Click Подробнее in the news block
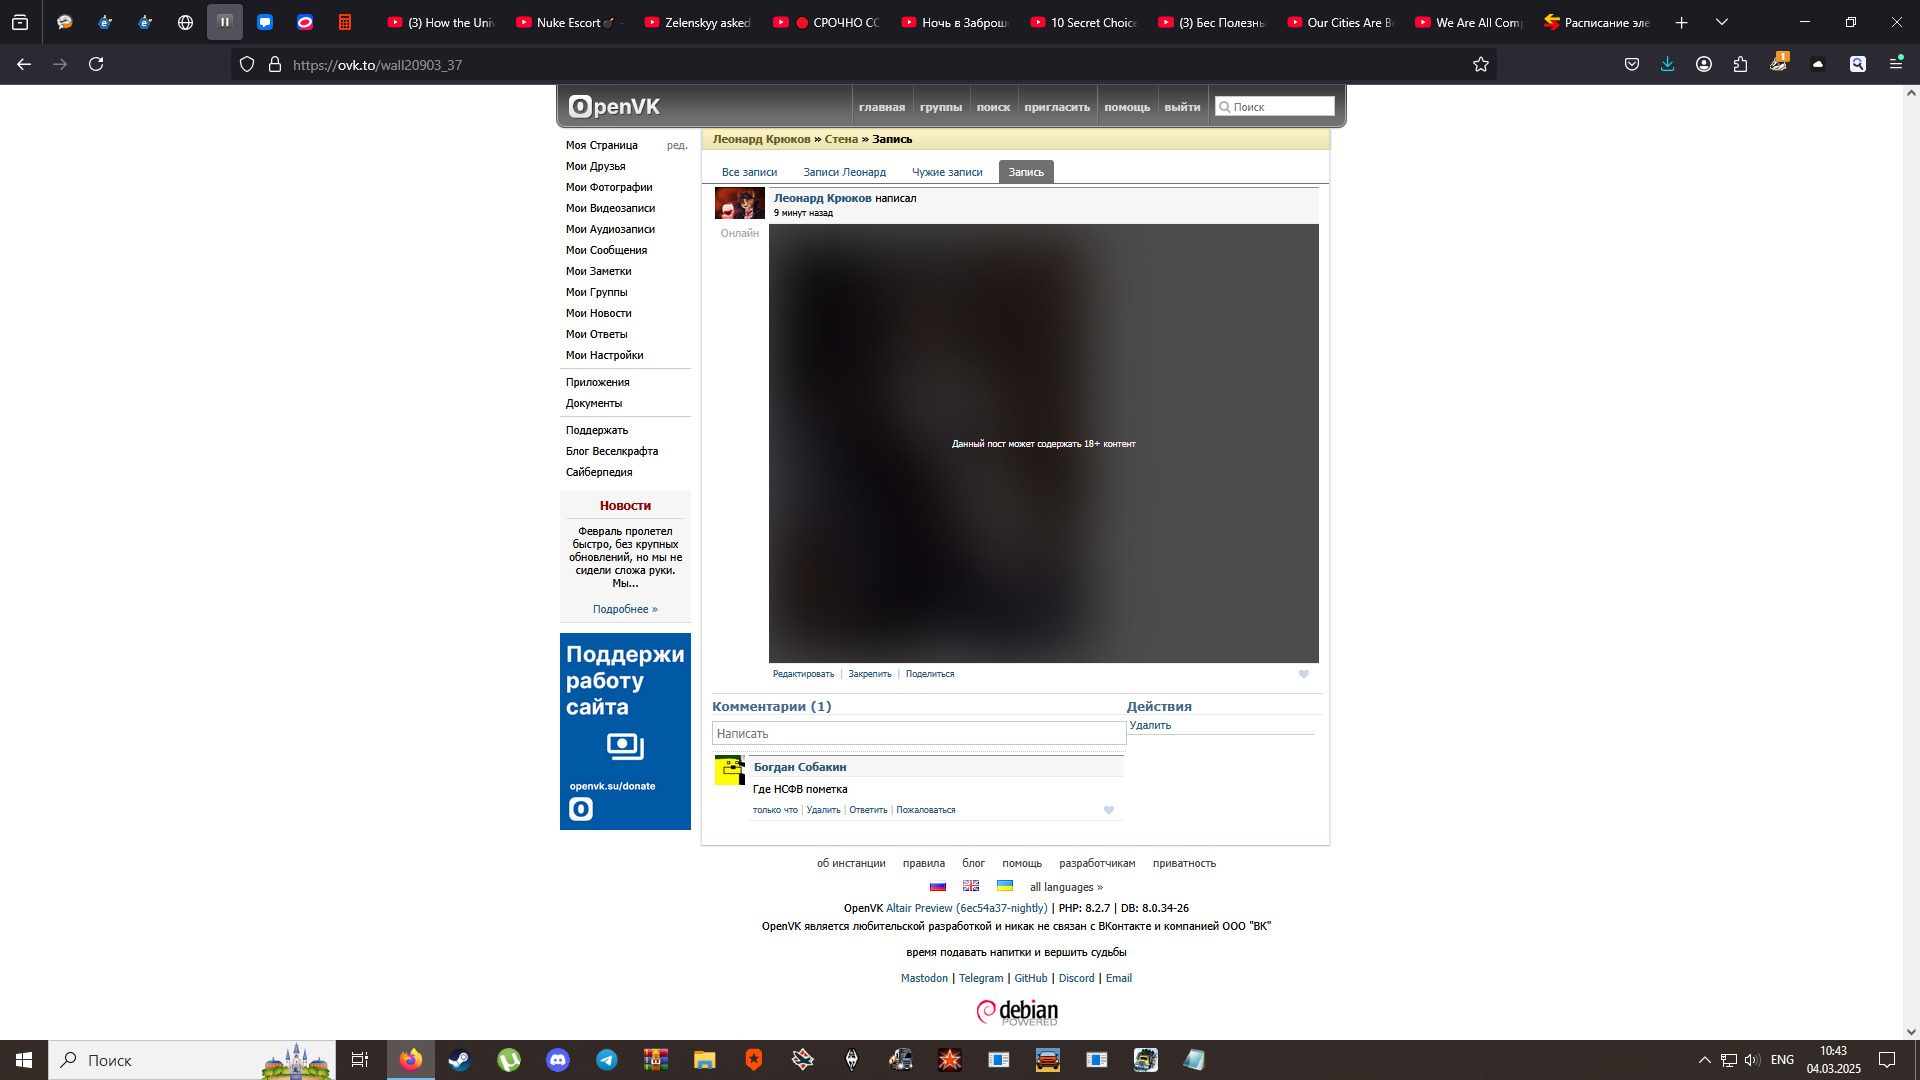The width and height of the screenshot is (1920, 1080). tap(625, 609)
